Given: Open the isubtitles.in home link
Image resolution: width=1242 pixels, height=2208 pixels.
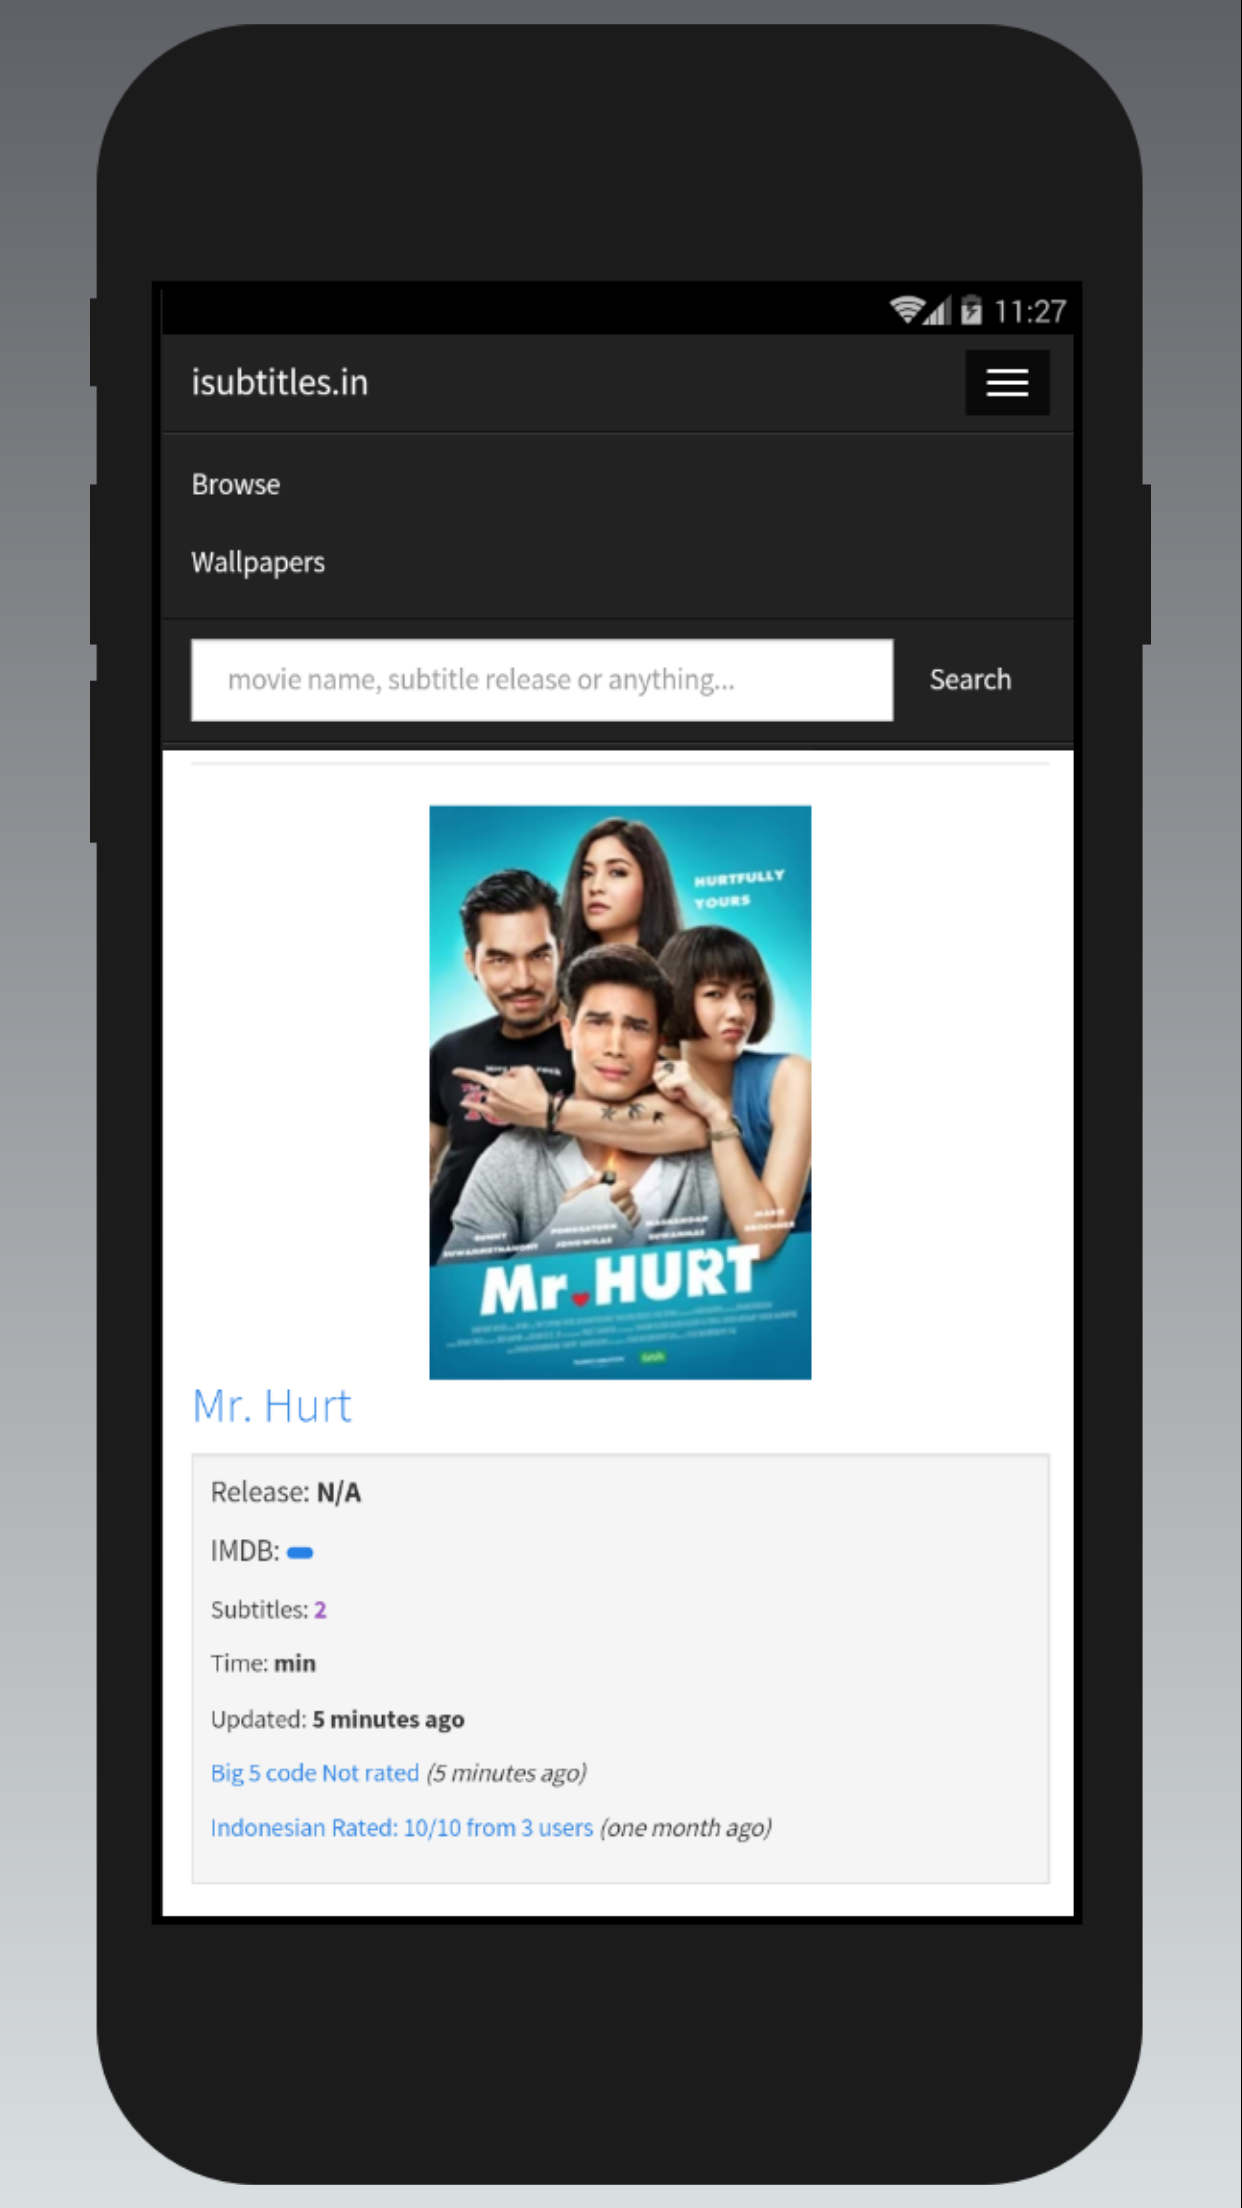Looking at the screenshot, I should coord(280,382).
